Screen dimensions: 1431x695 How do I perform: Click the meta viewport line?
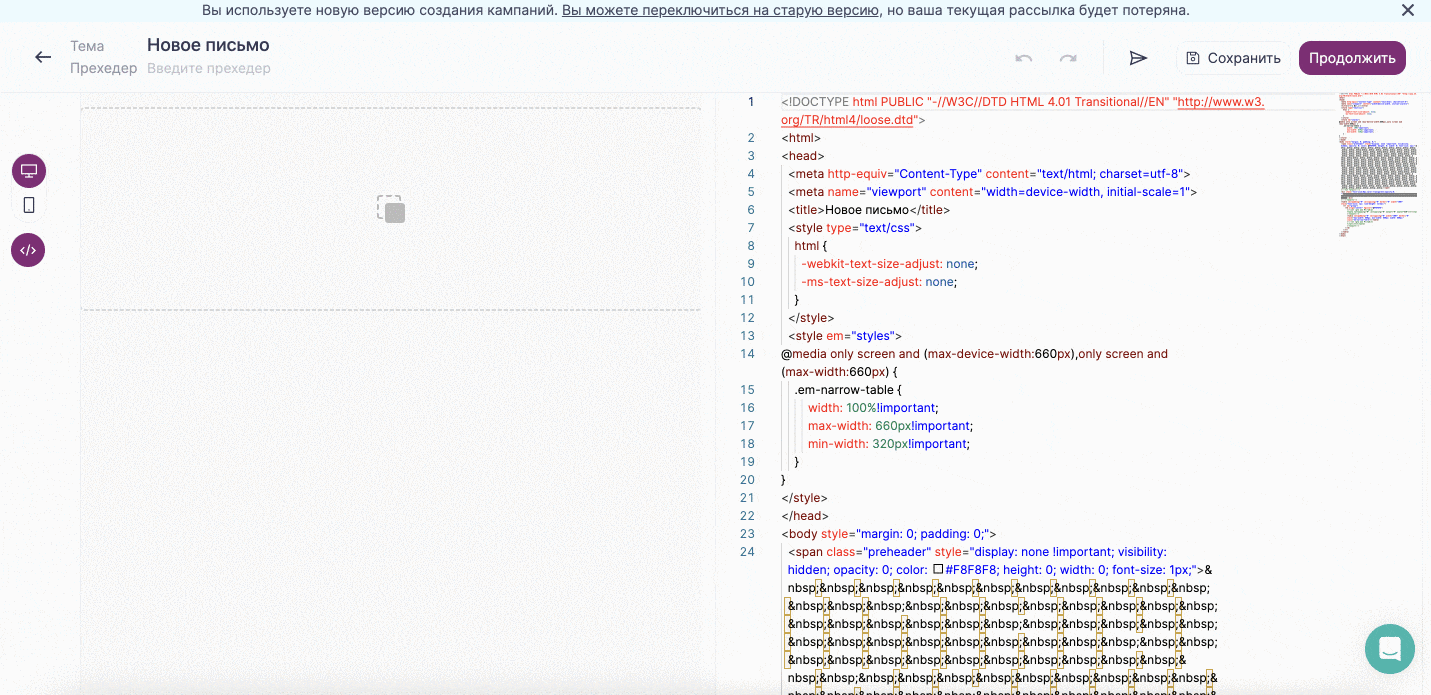pyautogui.click(x=992, y=192)
